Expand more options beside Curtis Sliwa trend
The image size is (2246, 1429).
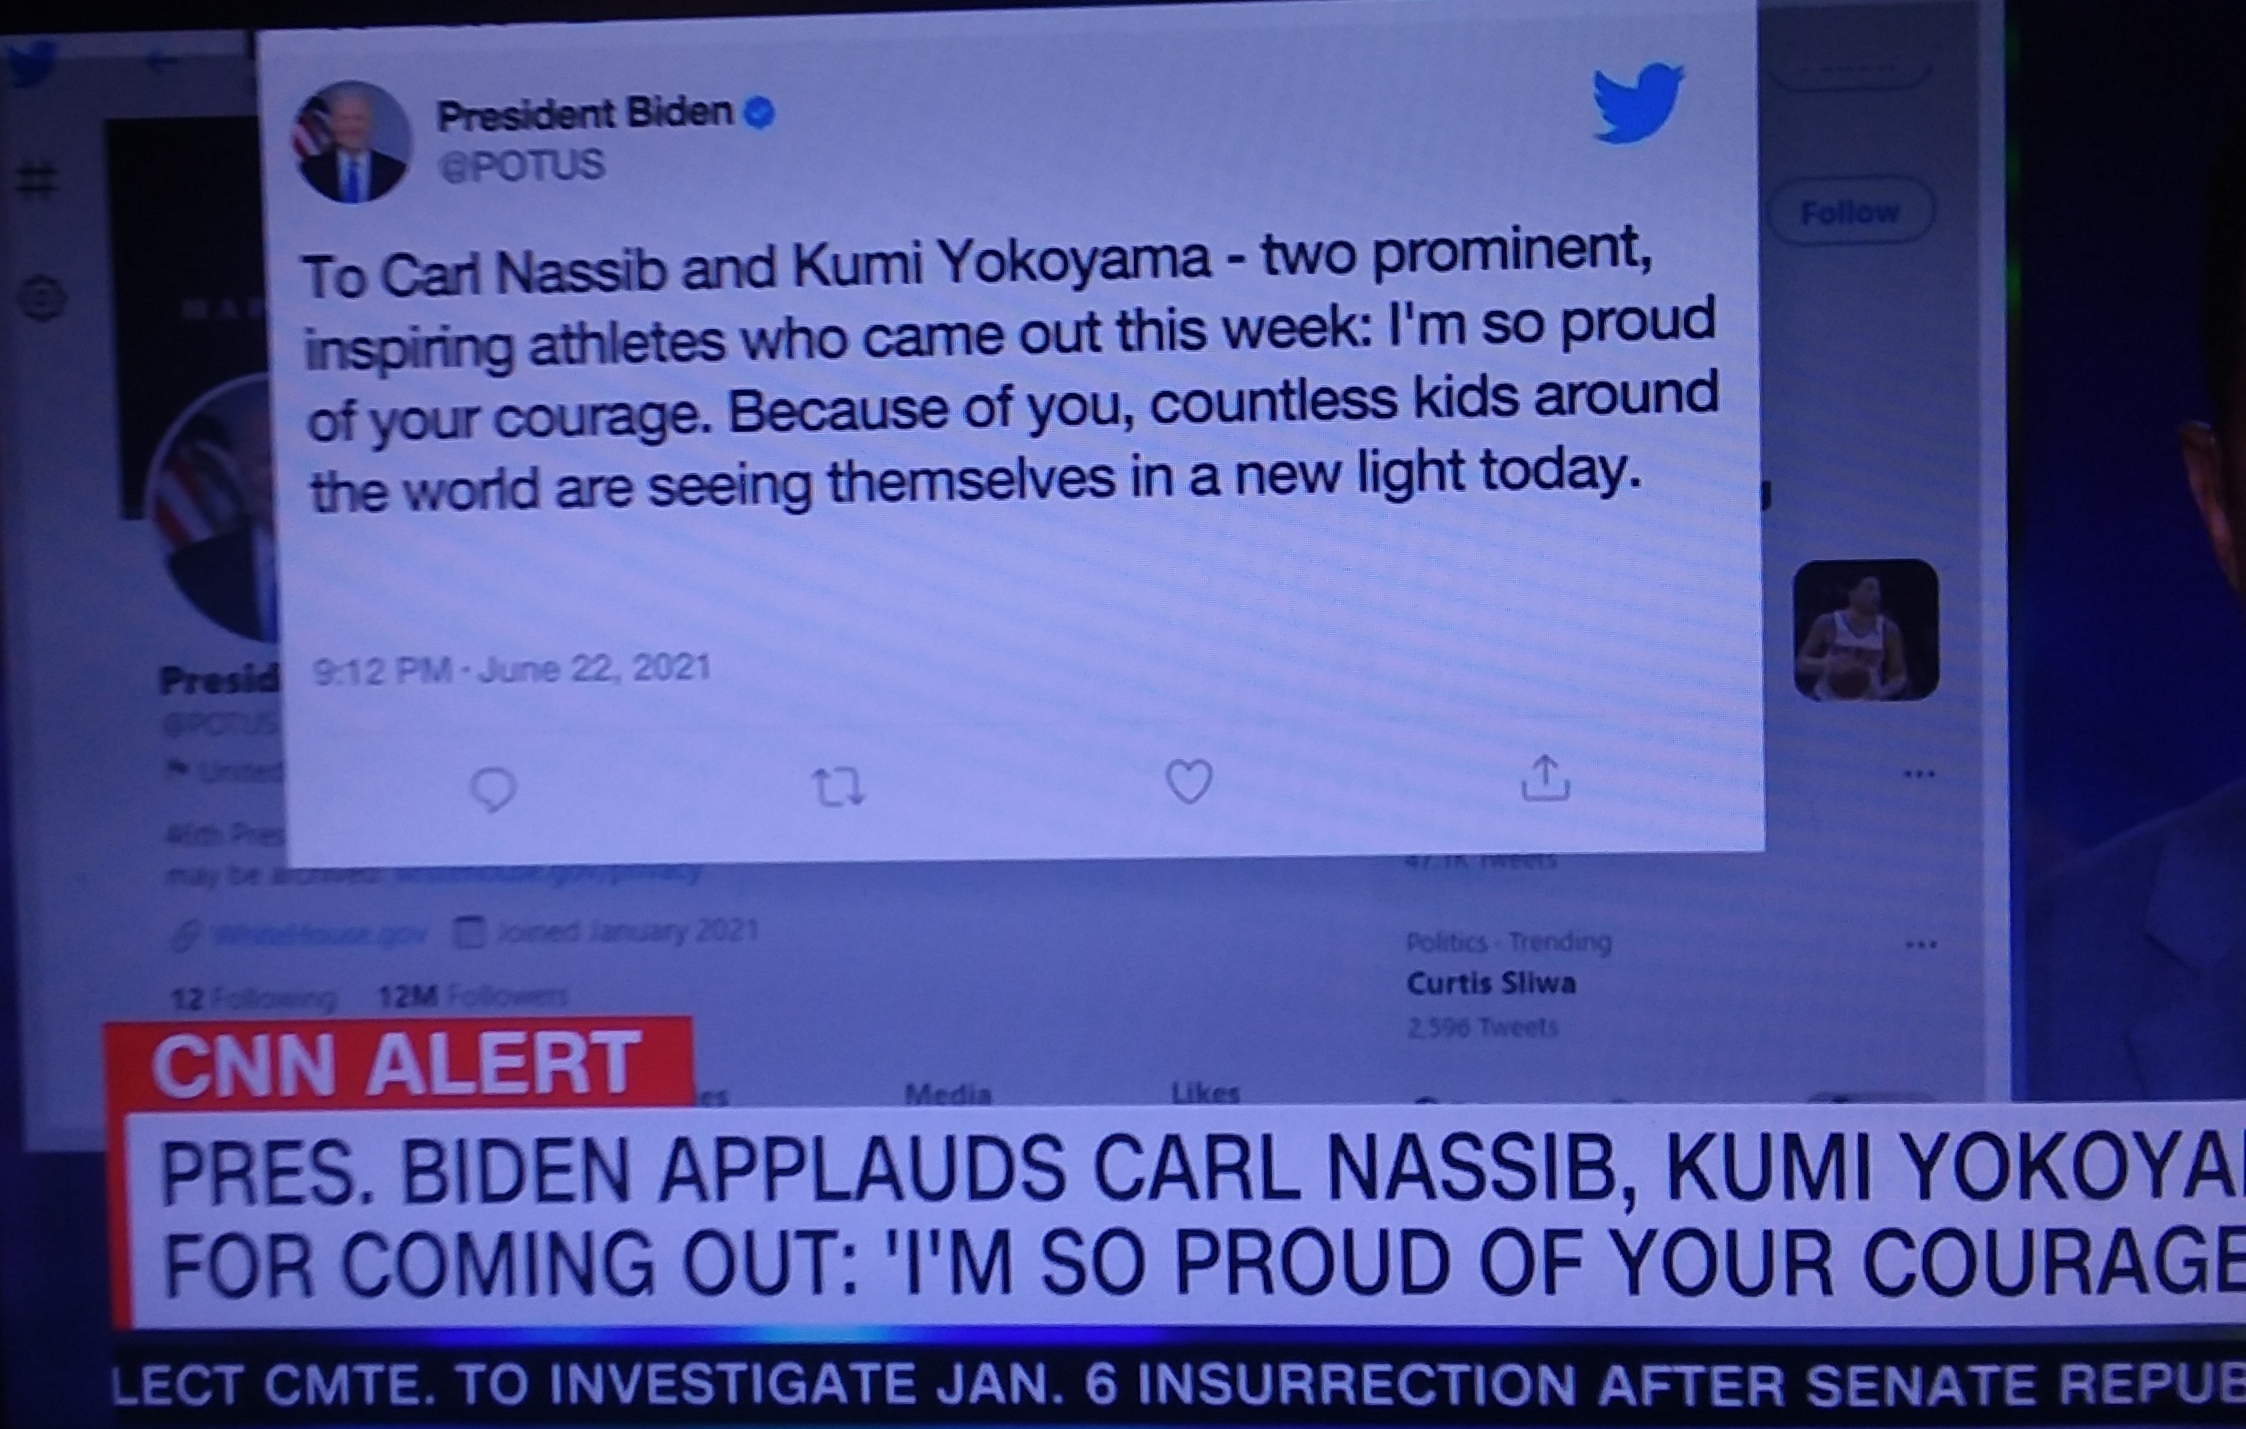(x=1921, y=944)
